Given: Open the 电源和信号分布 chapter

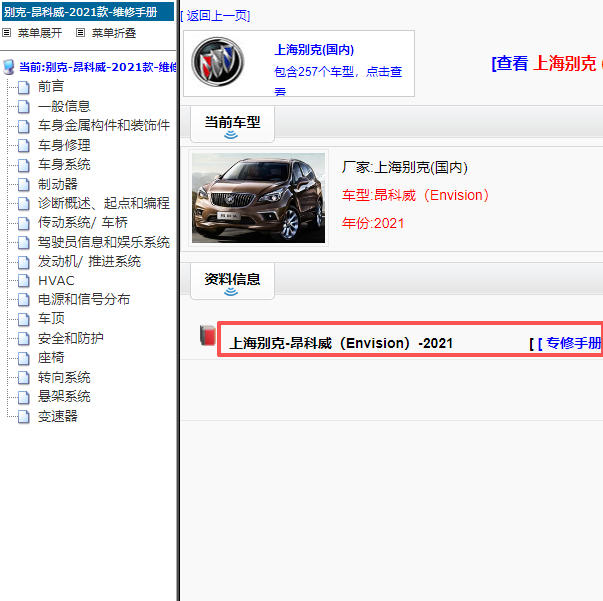Looking at the screenshot, I should click(x=84, y=299).
